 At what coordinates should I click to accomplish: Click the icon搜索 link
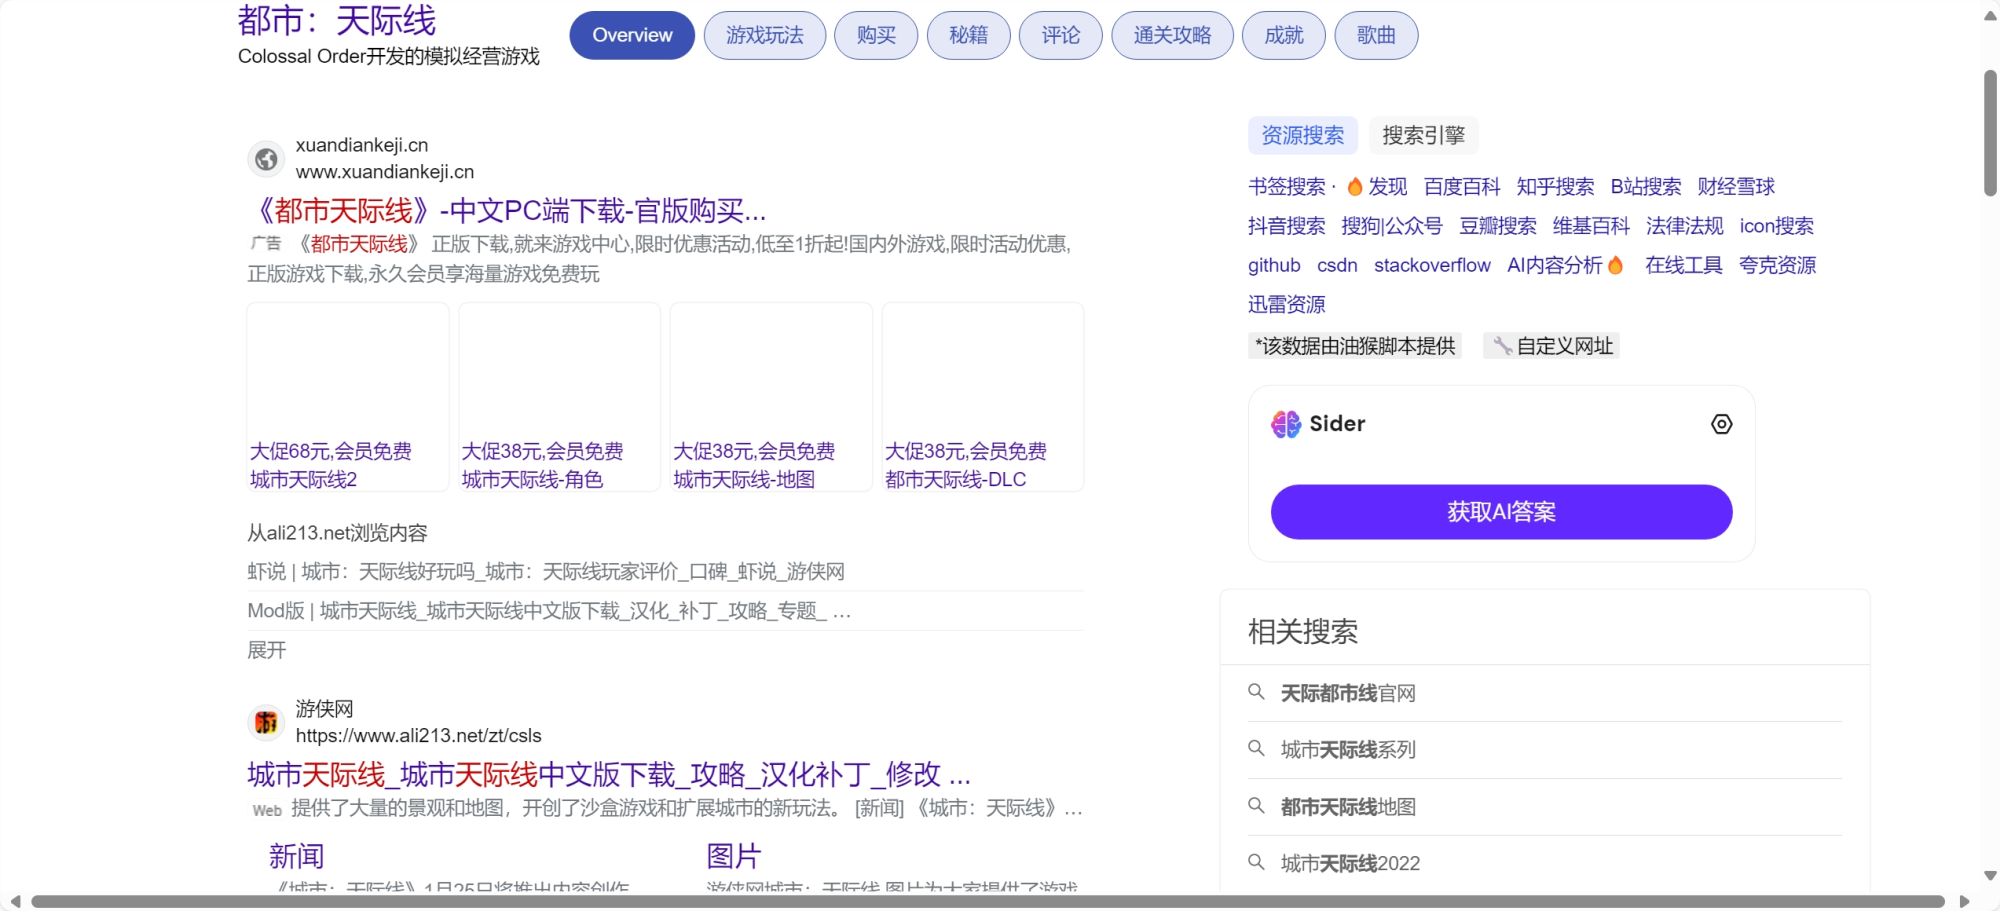(x=1777, y=226)
